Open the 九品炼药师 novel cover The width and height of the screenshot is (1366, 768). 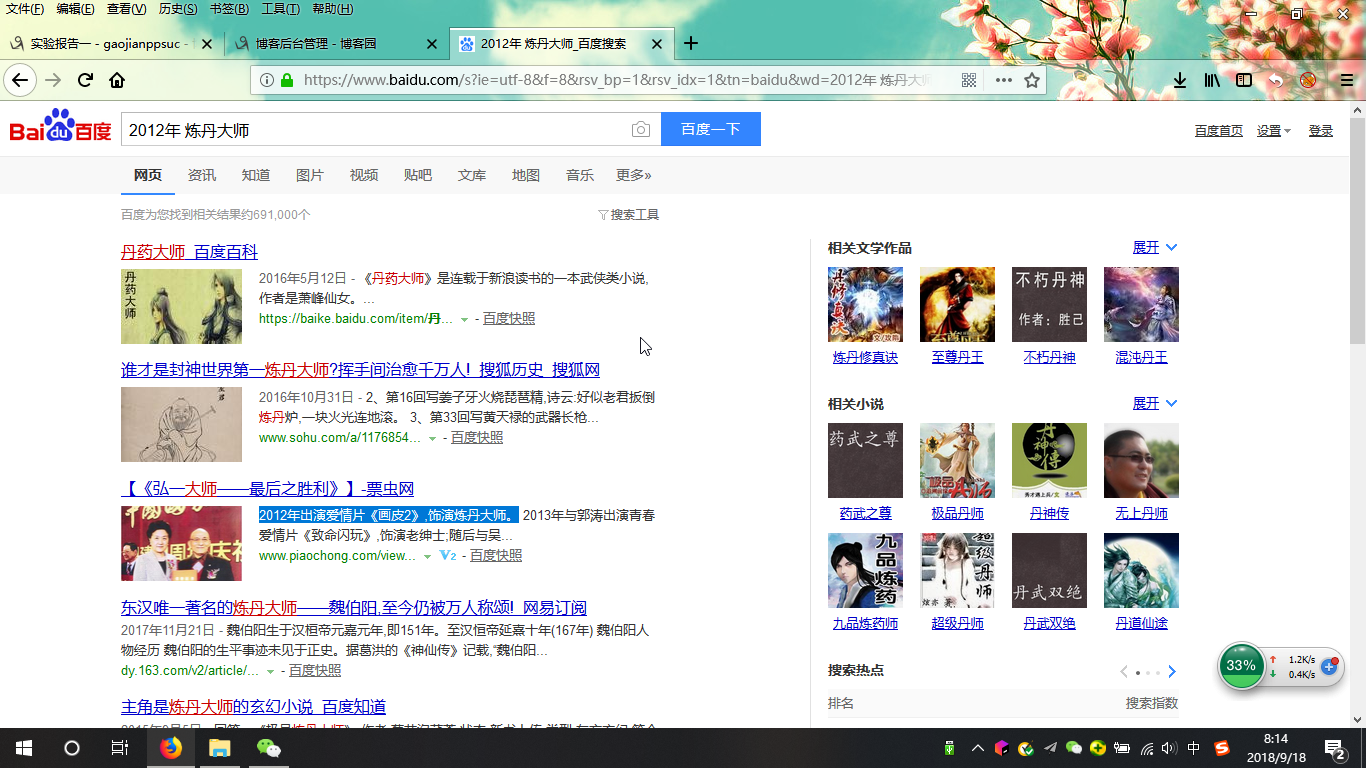tap(865, 570)
